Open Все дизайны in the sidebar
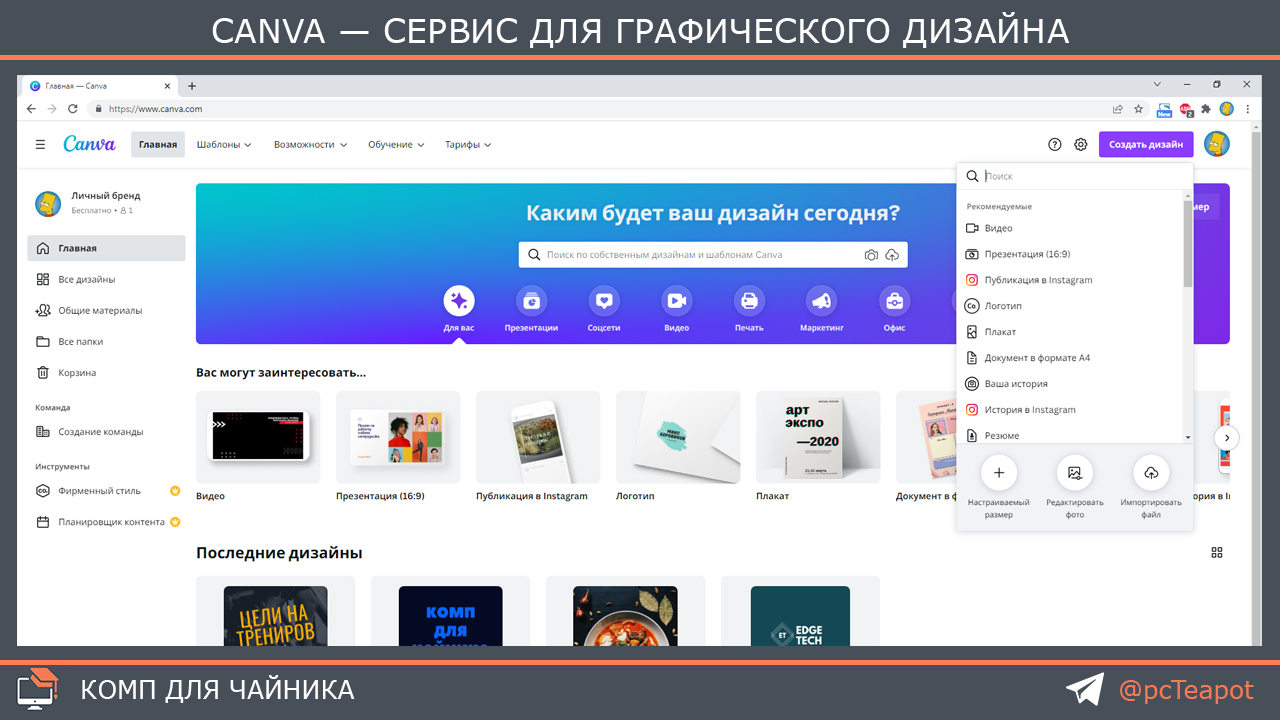 tap(106, 279)
